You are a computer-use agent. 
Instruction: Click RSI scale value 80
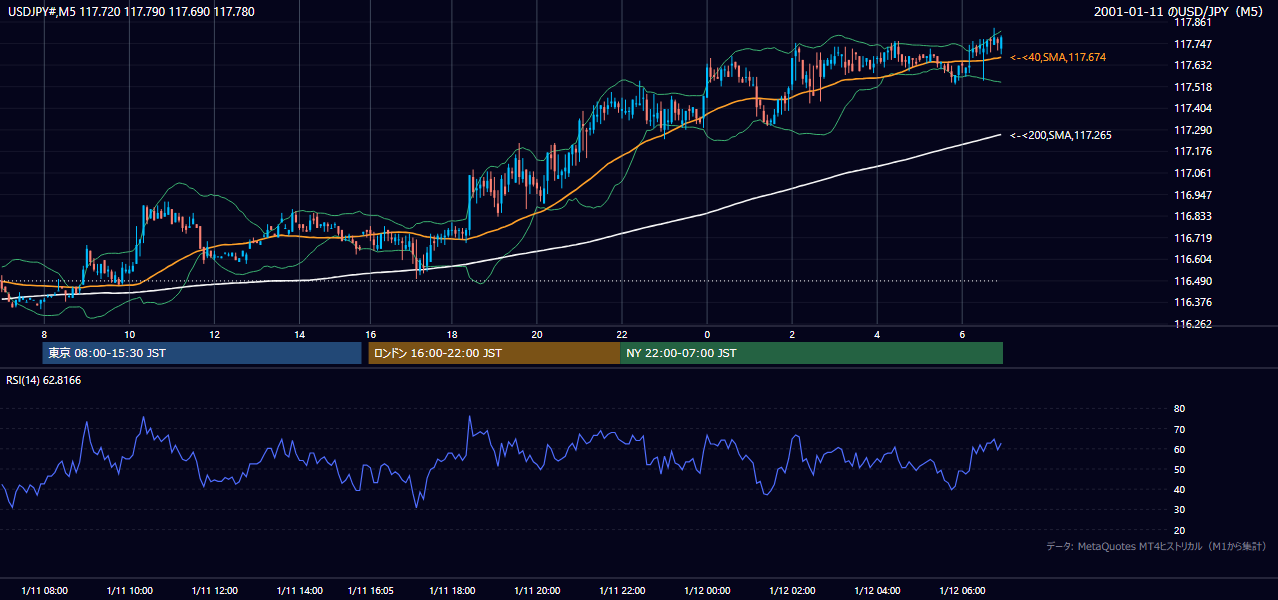click(1179, 409)
